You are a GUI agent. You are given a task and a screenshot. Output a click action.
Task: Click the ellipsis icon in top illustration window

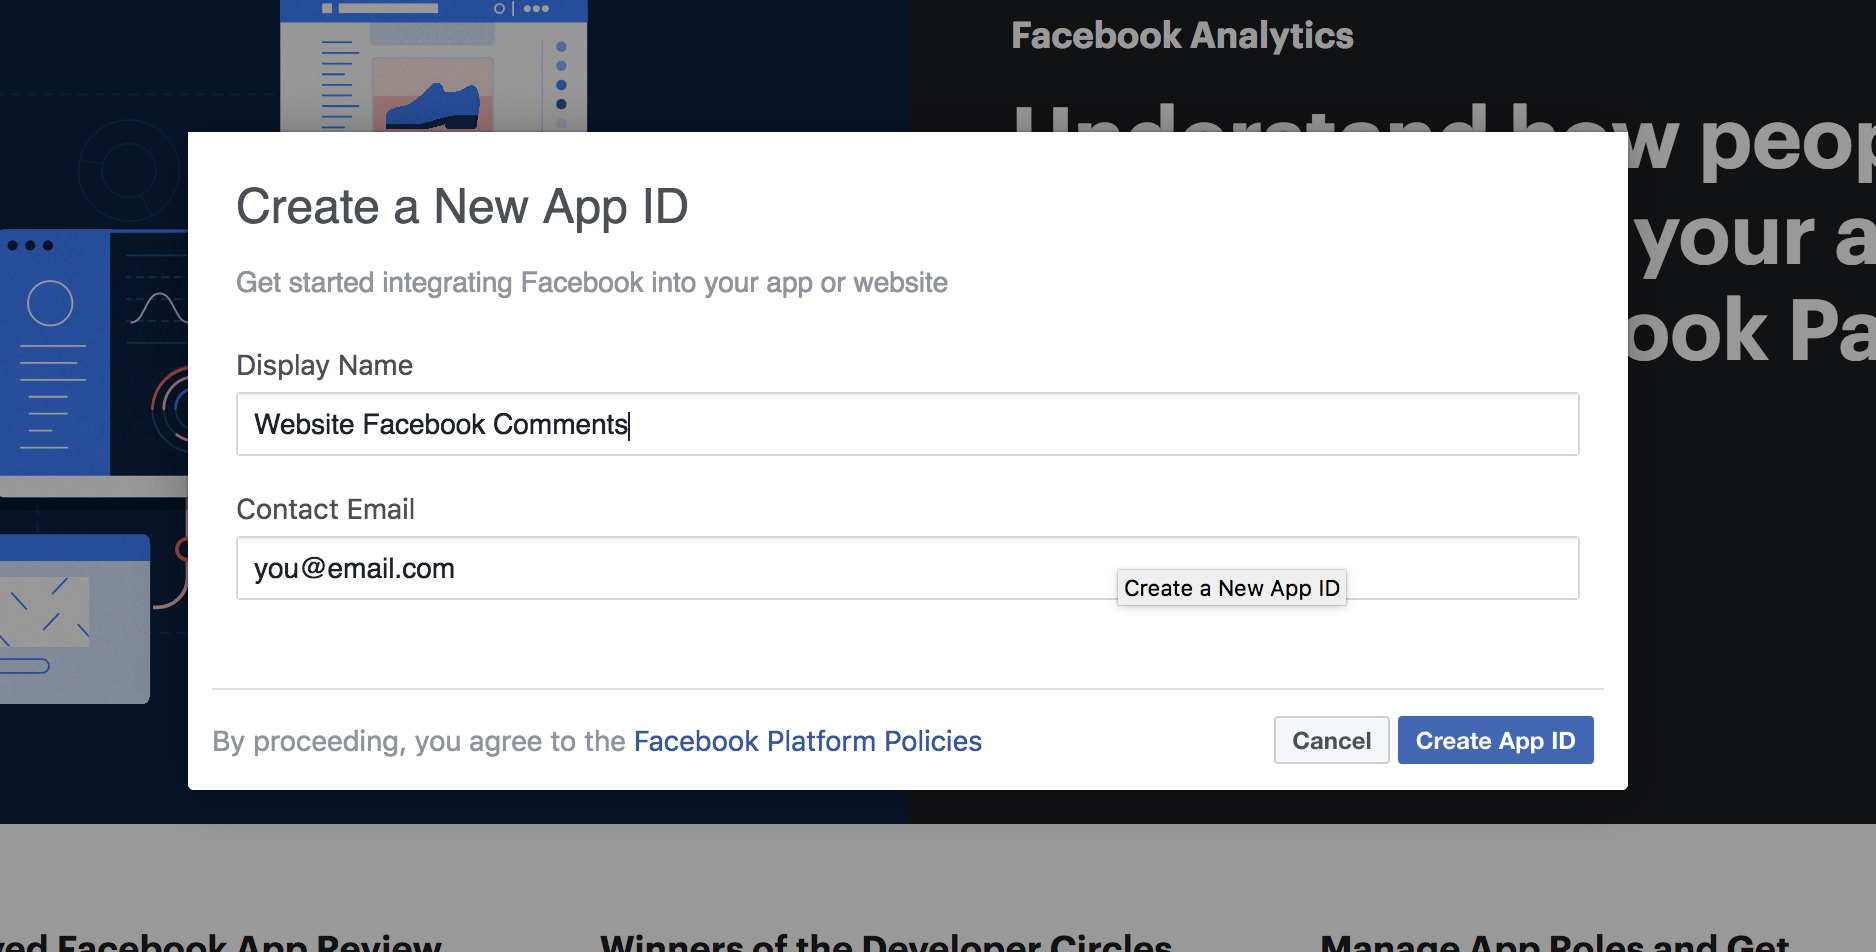(x=536, y=8)
